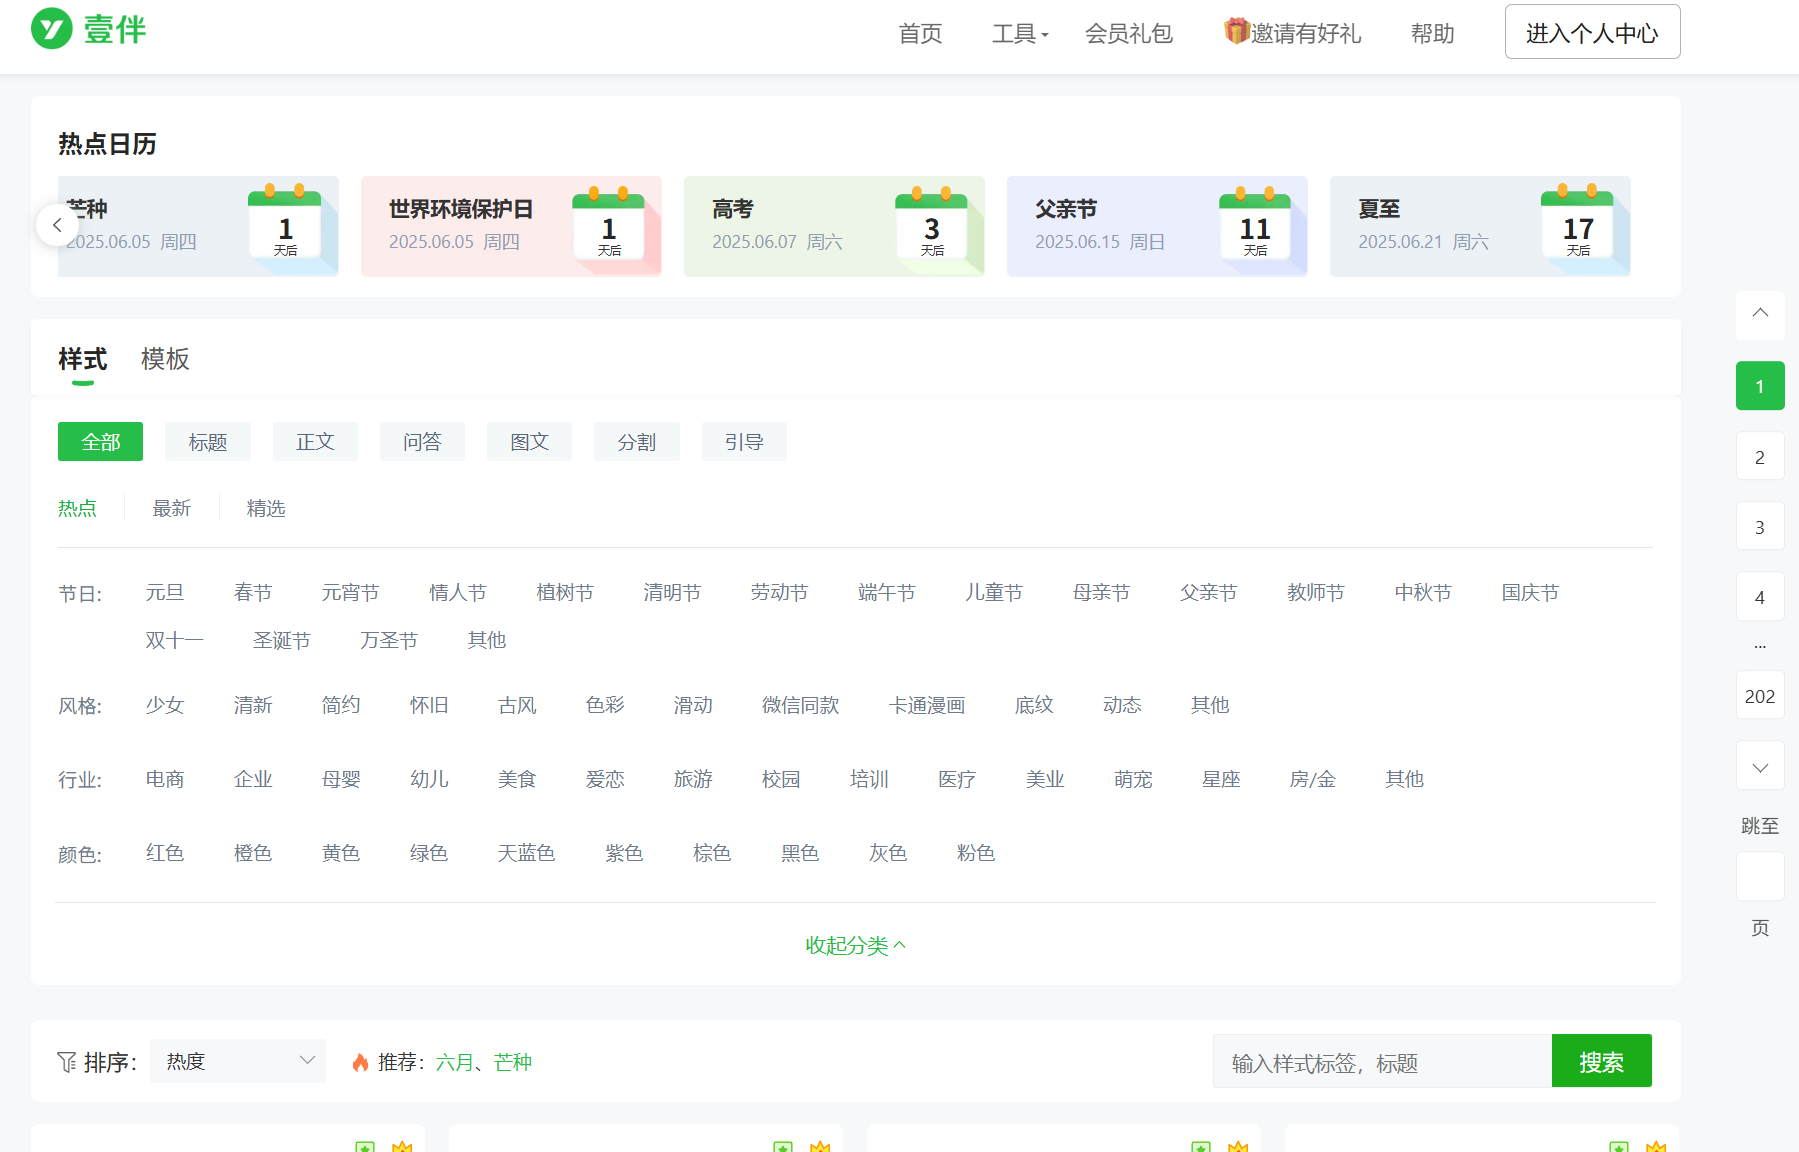This screenshot has height=1152, width=1799.
Task: Filter by 萌宠 industry
Action: tap(1133, 779)
